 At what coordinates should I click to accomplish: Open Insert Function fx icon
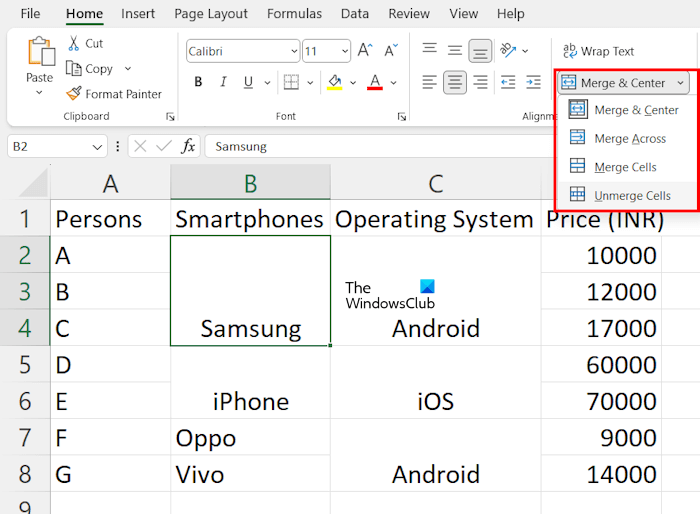[188, 146]
